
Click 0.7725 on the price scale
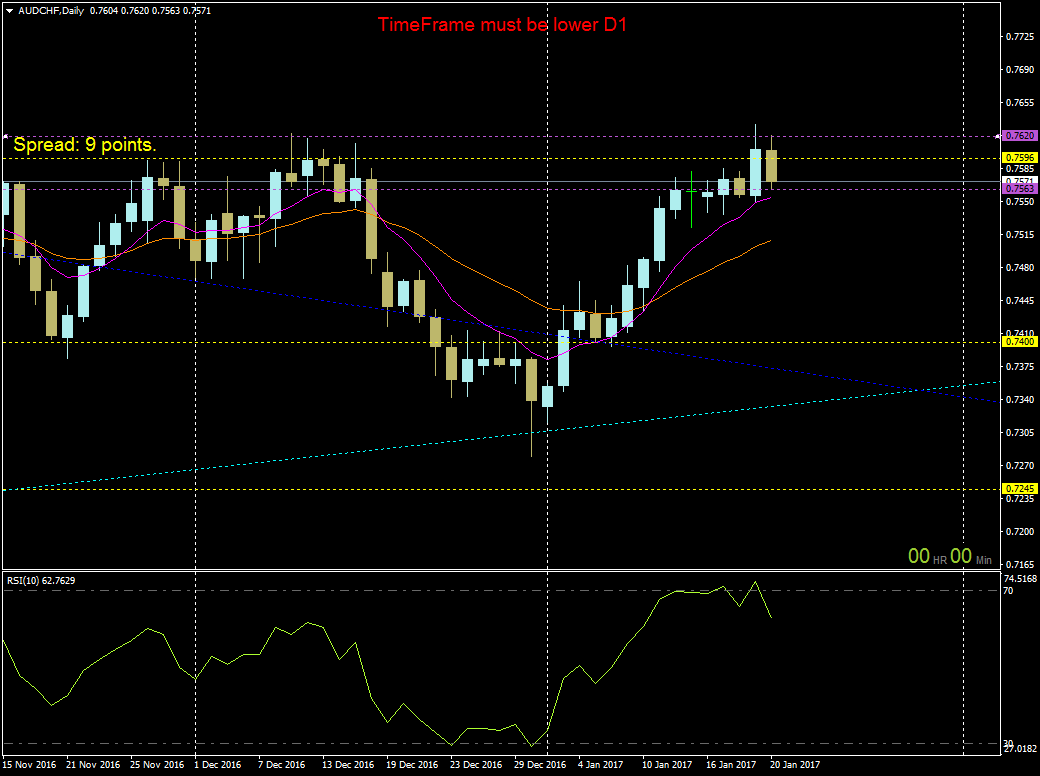1020,37
